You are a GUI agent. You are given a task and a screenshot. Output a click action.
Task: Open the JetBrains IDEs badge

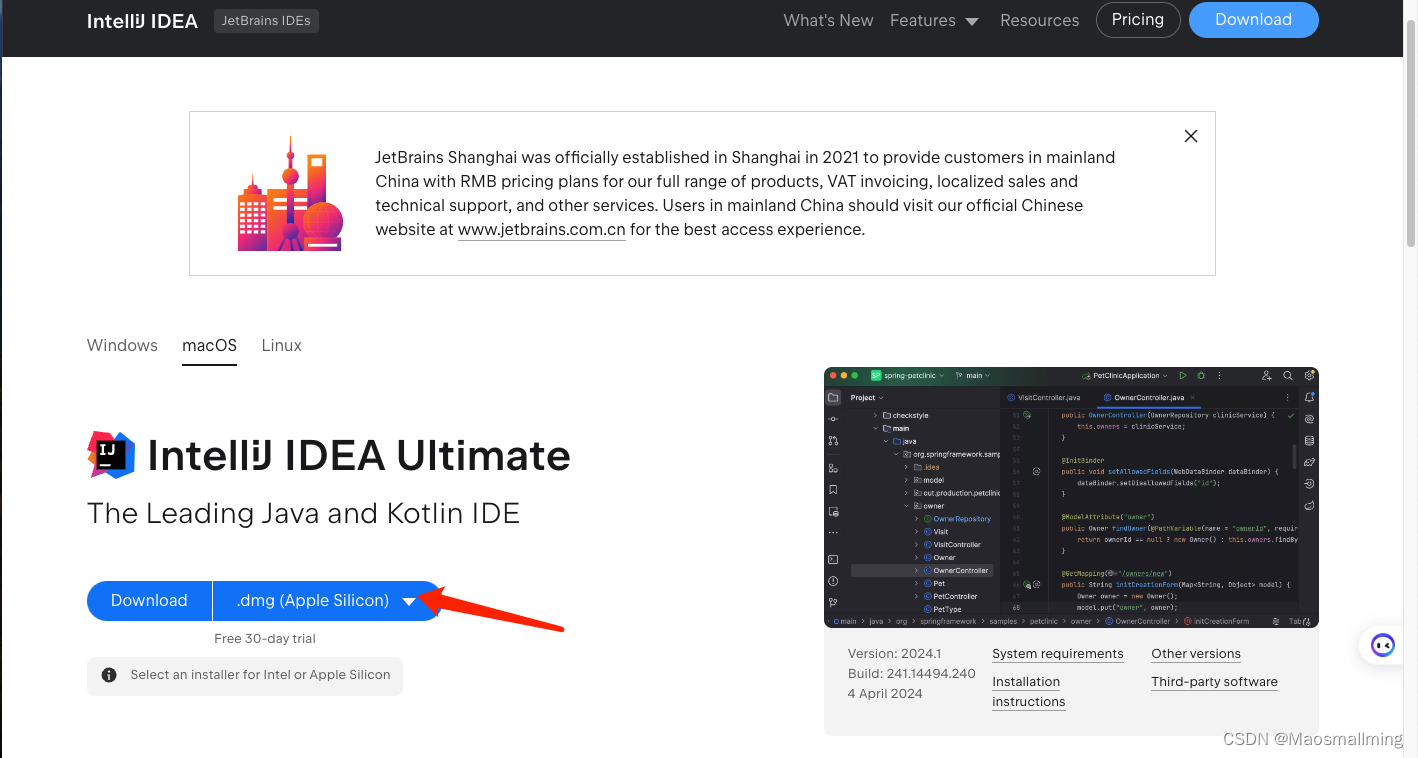tap(266, 21)
